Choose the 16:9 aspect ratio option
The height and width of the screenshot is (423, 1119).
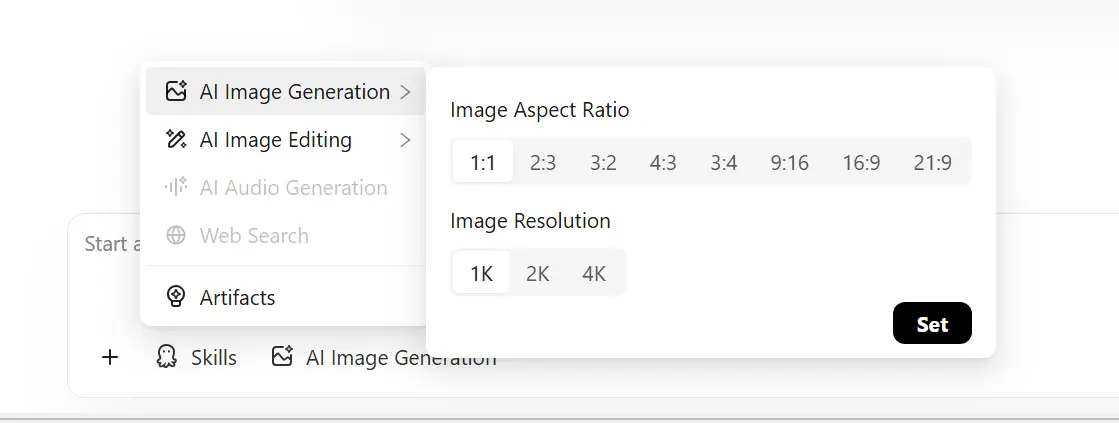click(861, 163)
